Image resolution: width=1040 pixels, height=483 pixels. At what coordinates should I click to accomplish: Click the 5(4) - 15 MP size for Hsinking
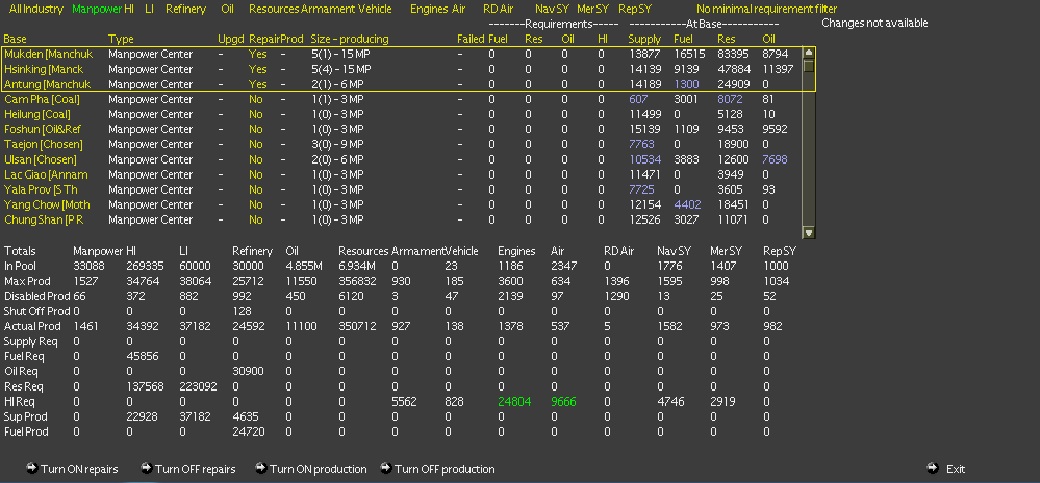tap(341, 69)
